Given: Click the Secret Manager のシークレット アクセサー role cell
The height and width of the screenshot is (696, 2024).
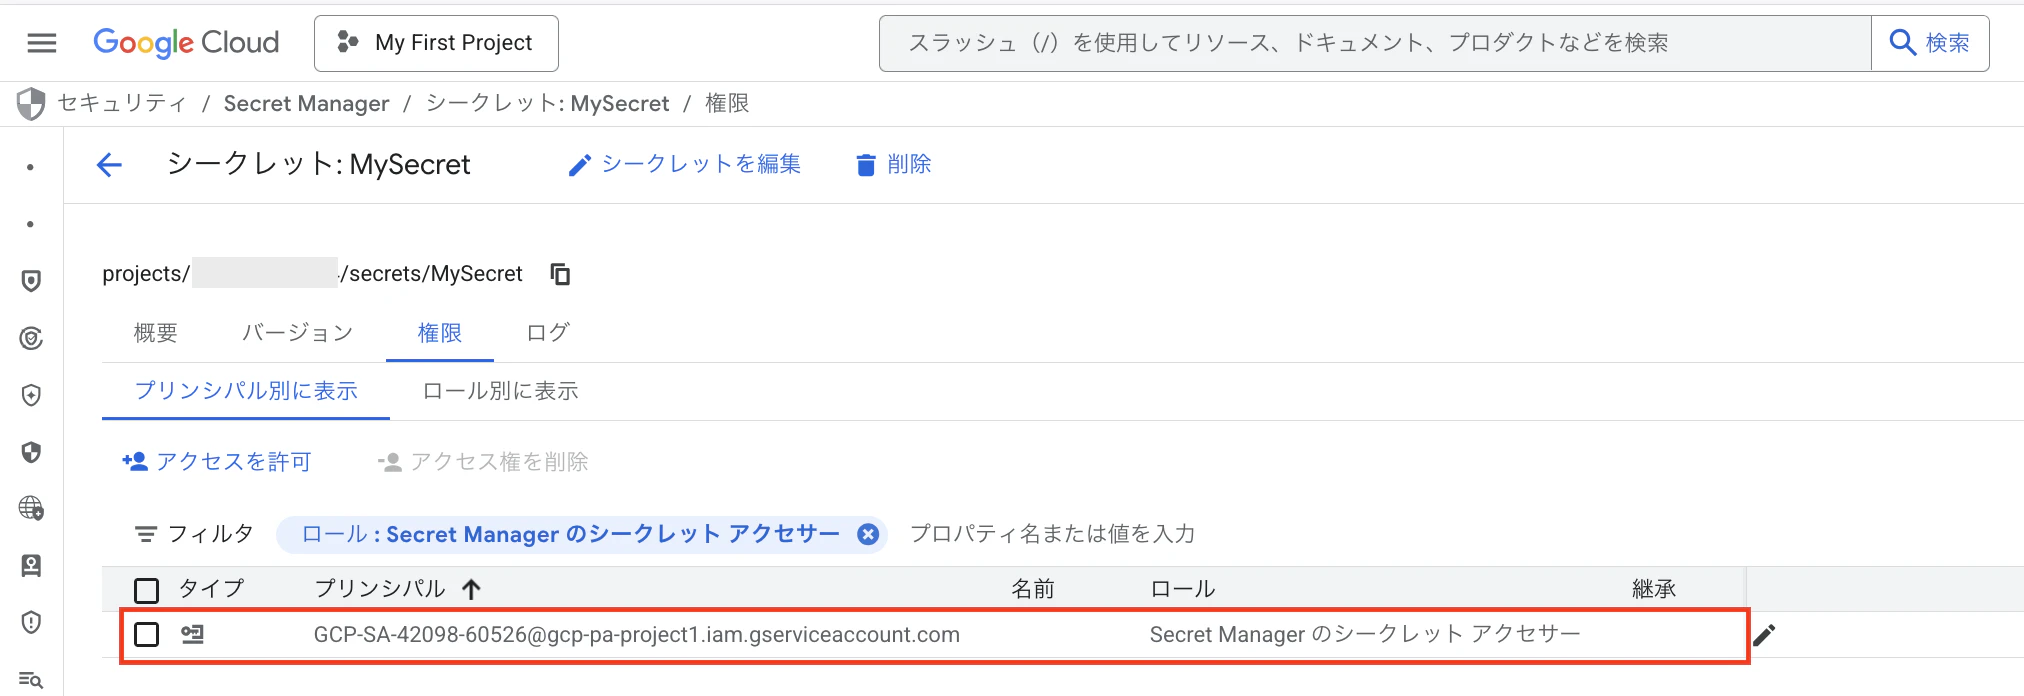Looking at the screenshot, I should click(1365, 634).
